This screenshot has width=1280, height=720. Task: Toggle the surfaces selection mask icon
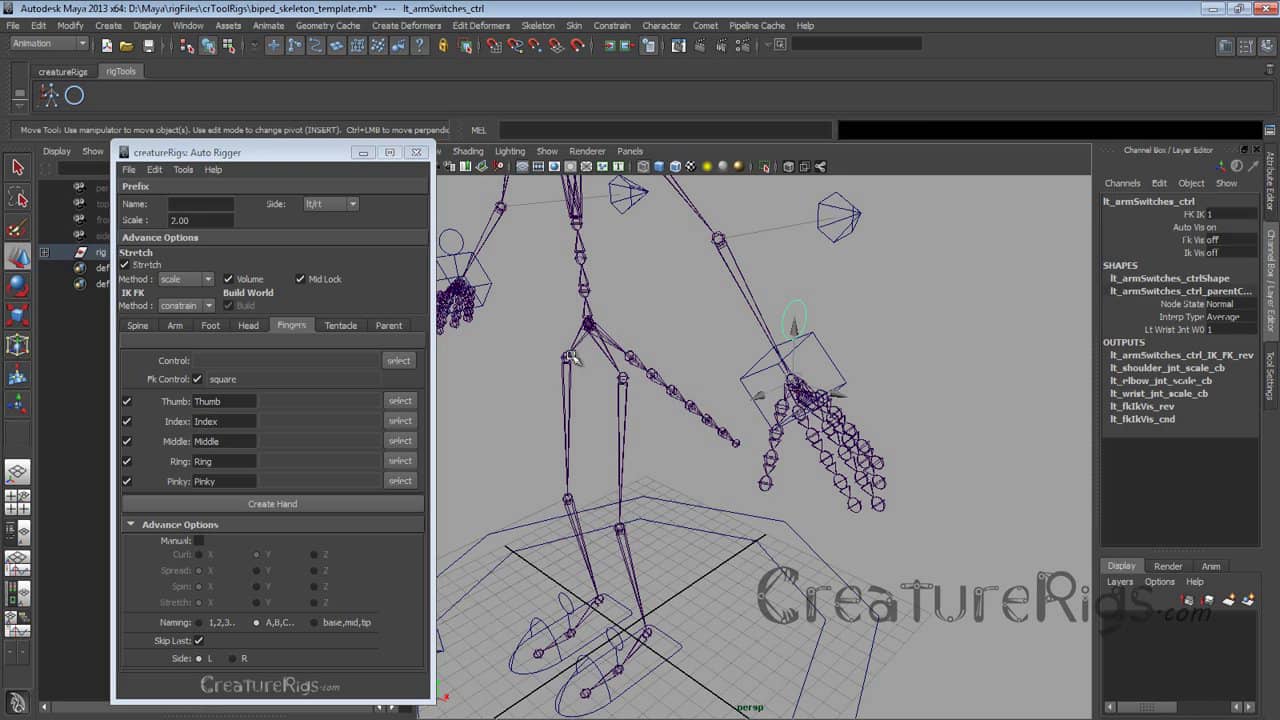pos(336,45)
